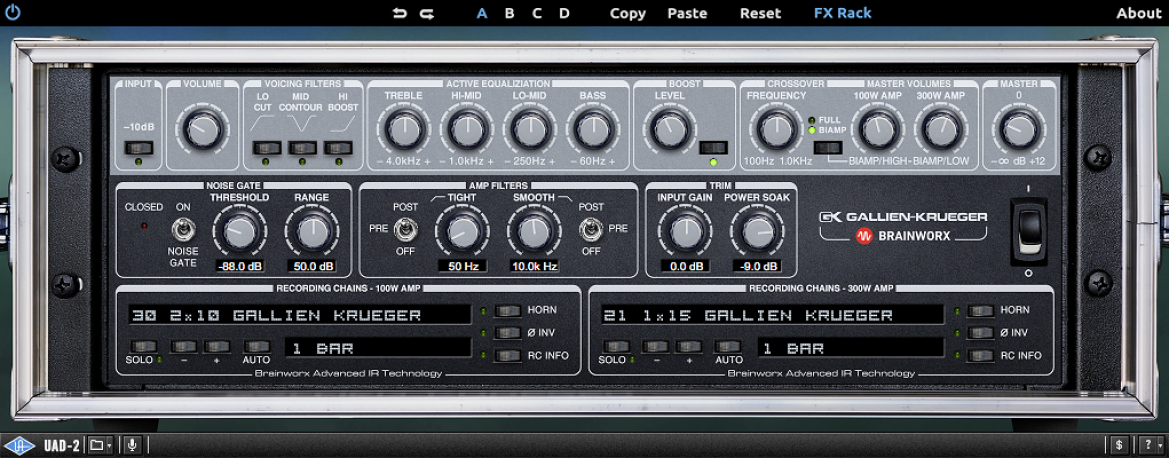Toggle Solo on the 100W Amp chain
This screenshot has height=458, width=1169.
pos(142,347)
